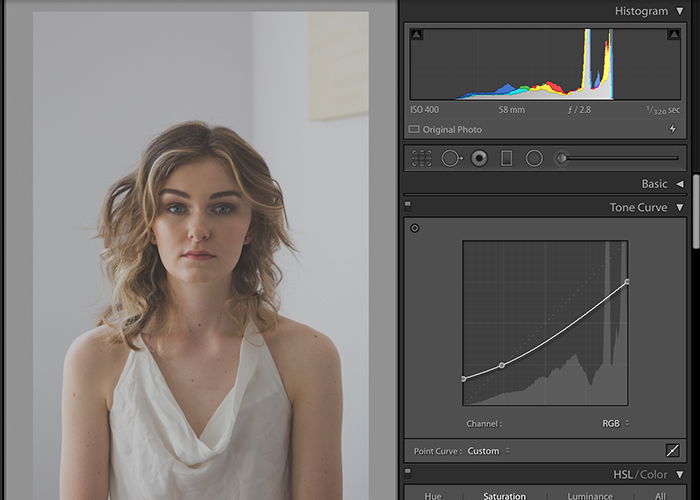Toggle highlight clipping indicator in histogram
Viewport: 700px width, 500px height.
tap(674, 34)
